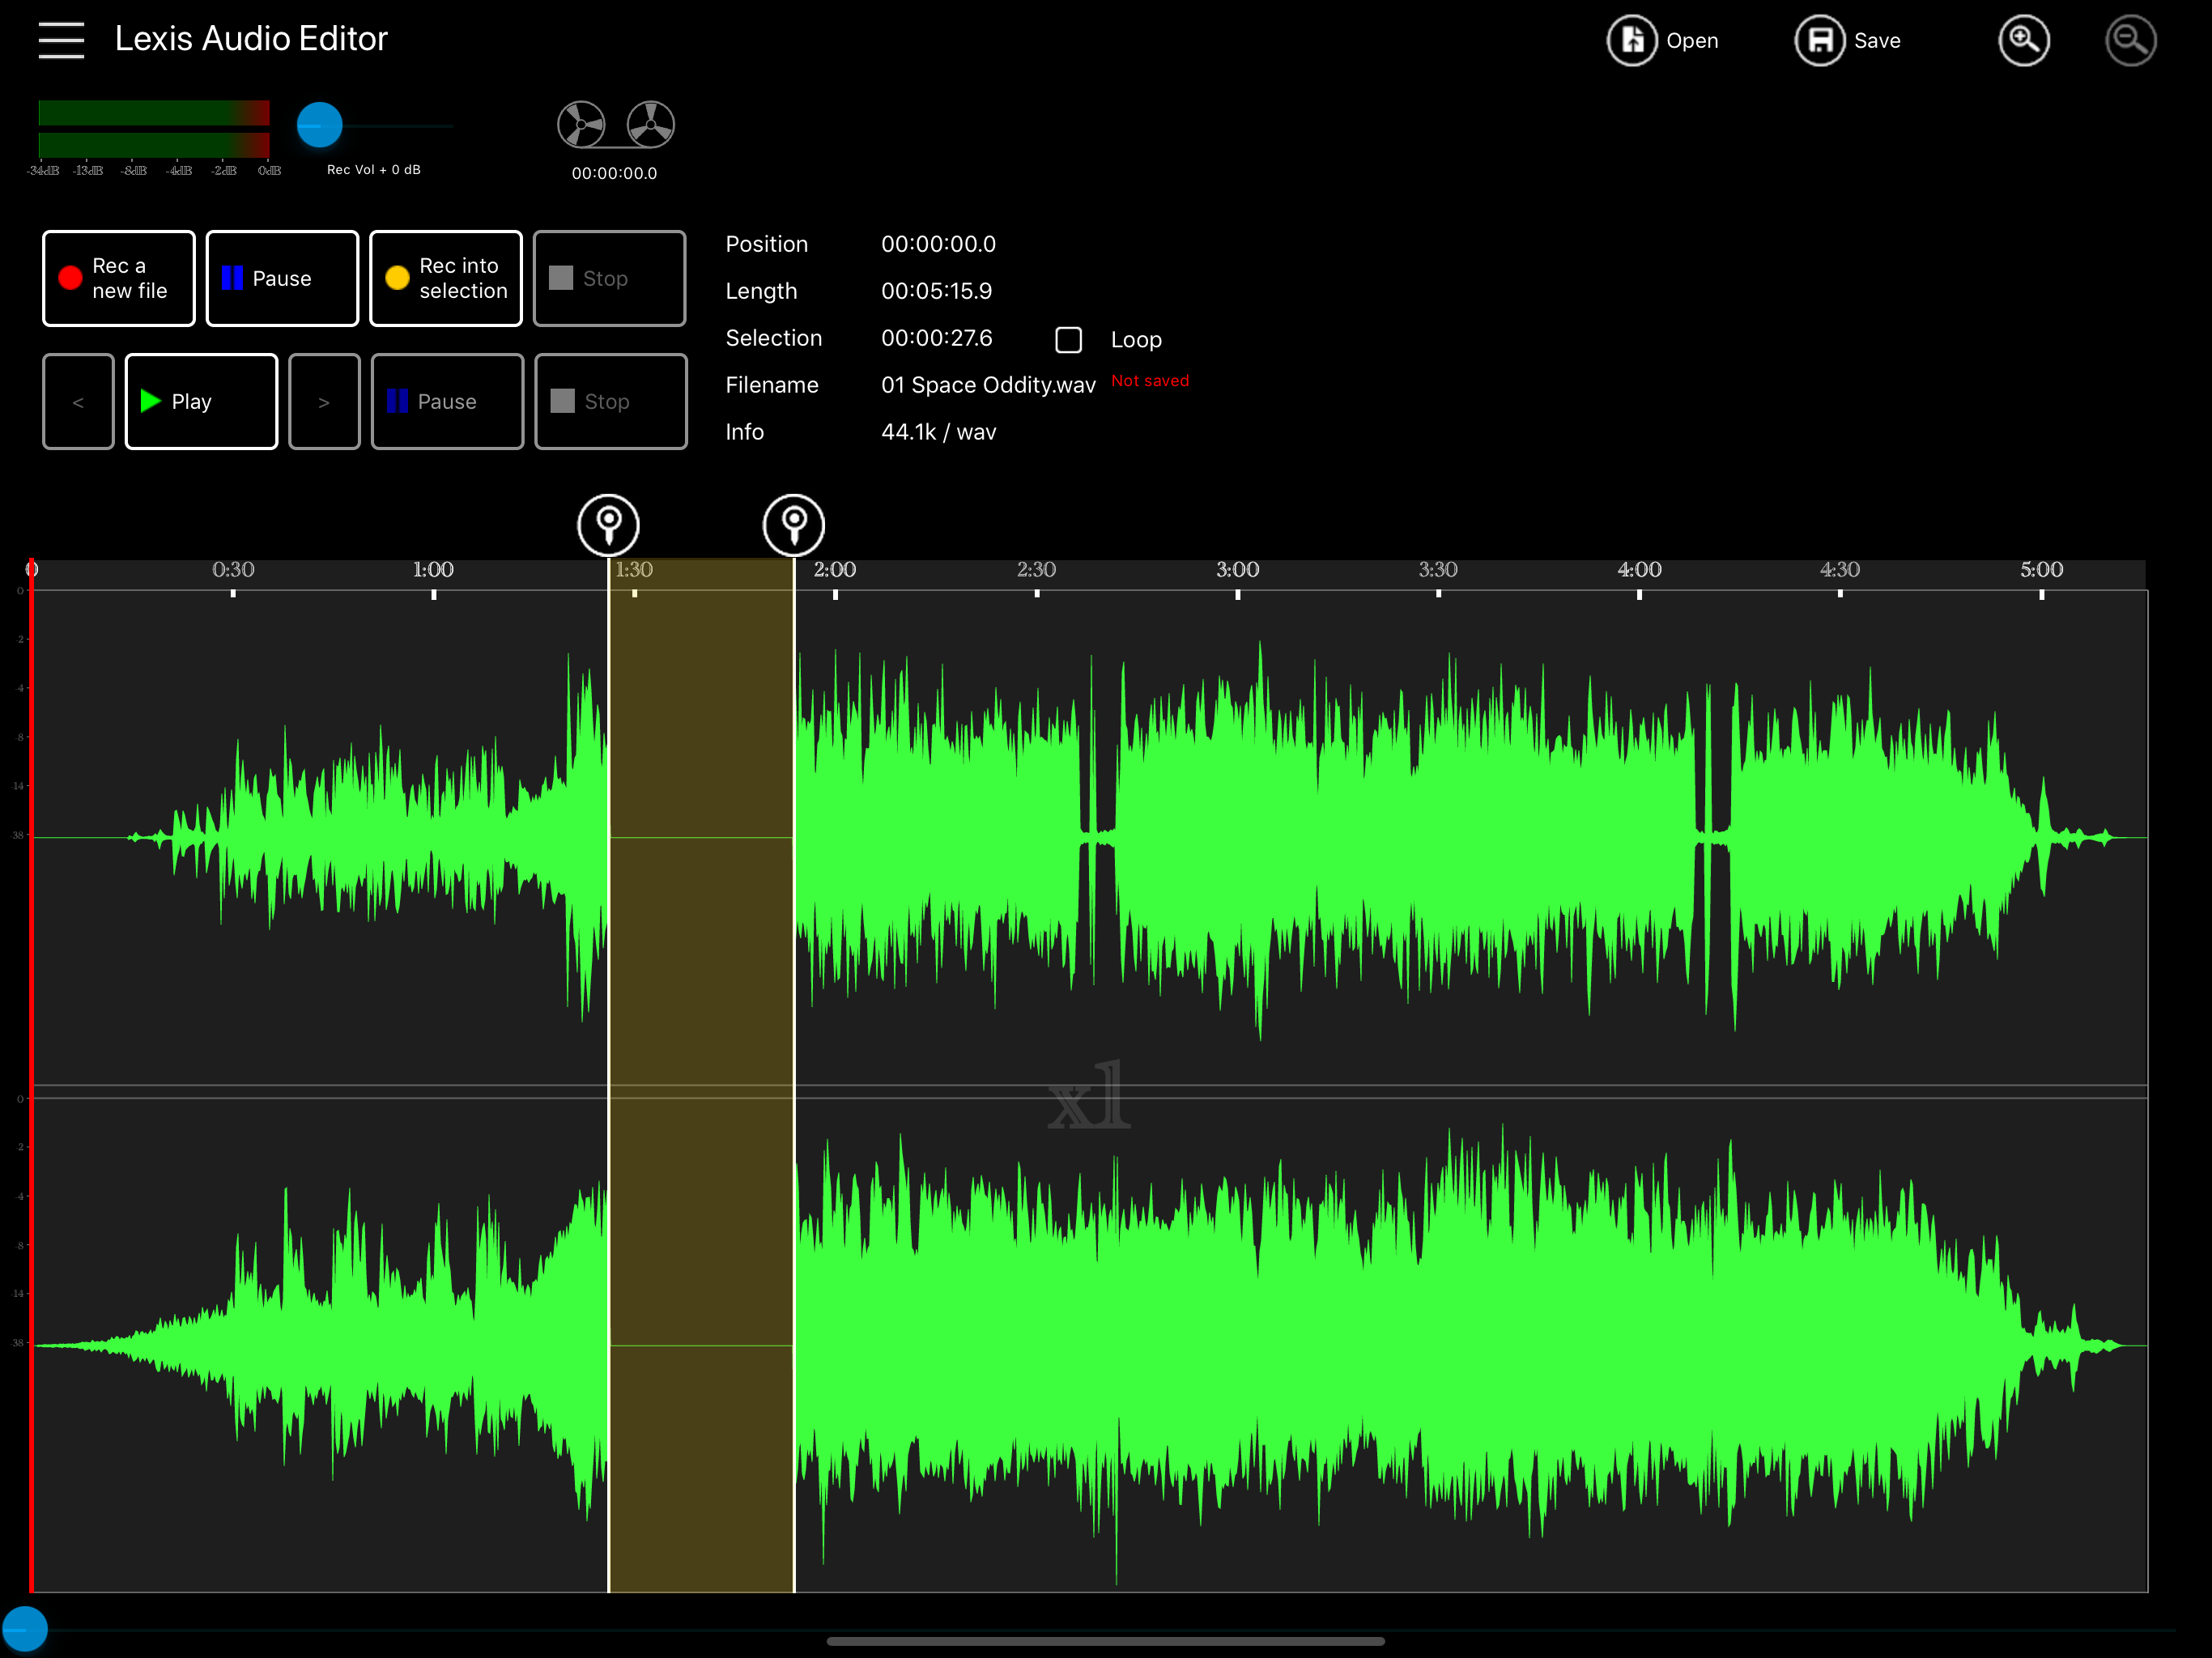
Task: Zoom out of the waveform
Action: pos(2130,41)
